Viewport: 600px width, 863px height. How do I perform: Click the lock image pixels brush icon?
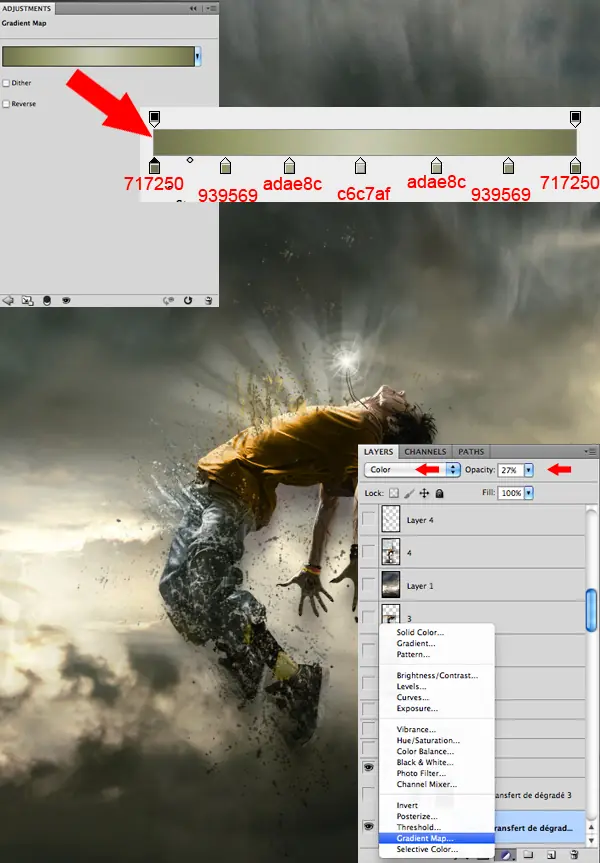[x=409, y=493]
